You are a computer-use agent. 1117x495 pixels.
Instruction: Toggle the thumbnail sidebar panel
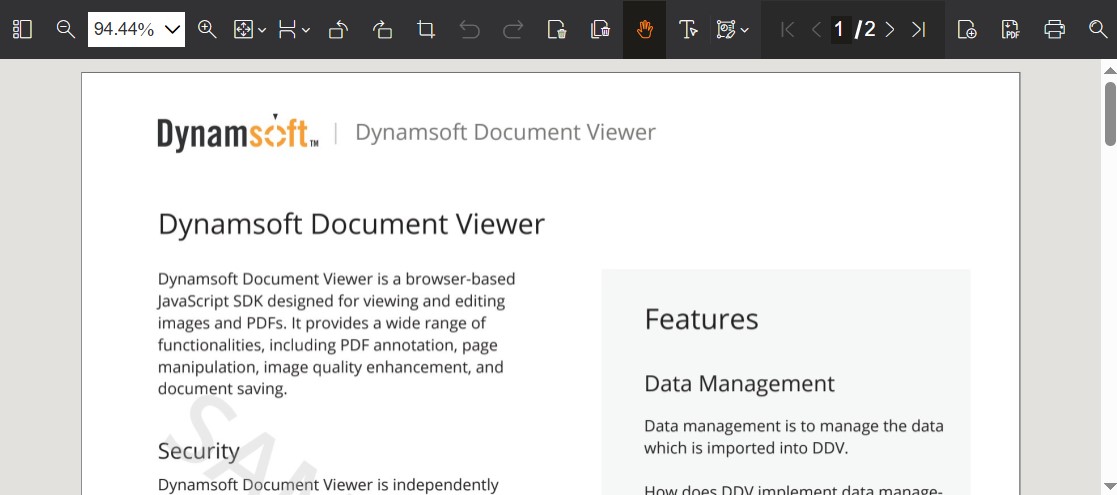pos(22,30)
